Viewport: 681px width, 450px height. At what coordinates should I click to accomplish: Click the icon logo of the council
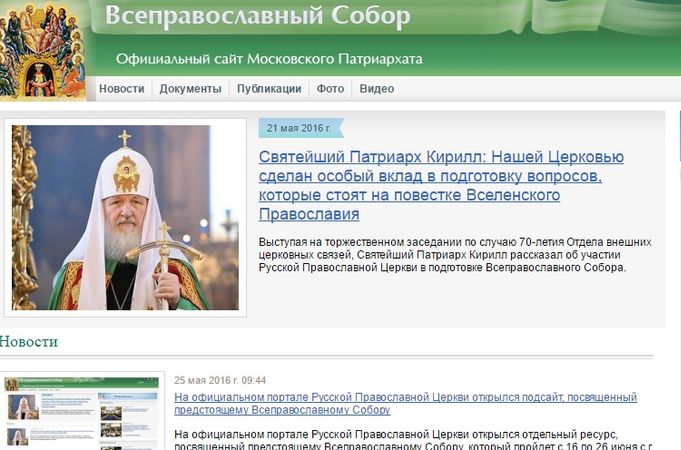(x=43, y=50)
